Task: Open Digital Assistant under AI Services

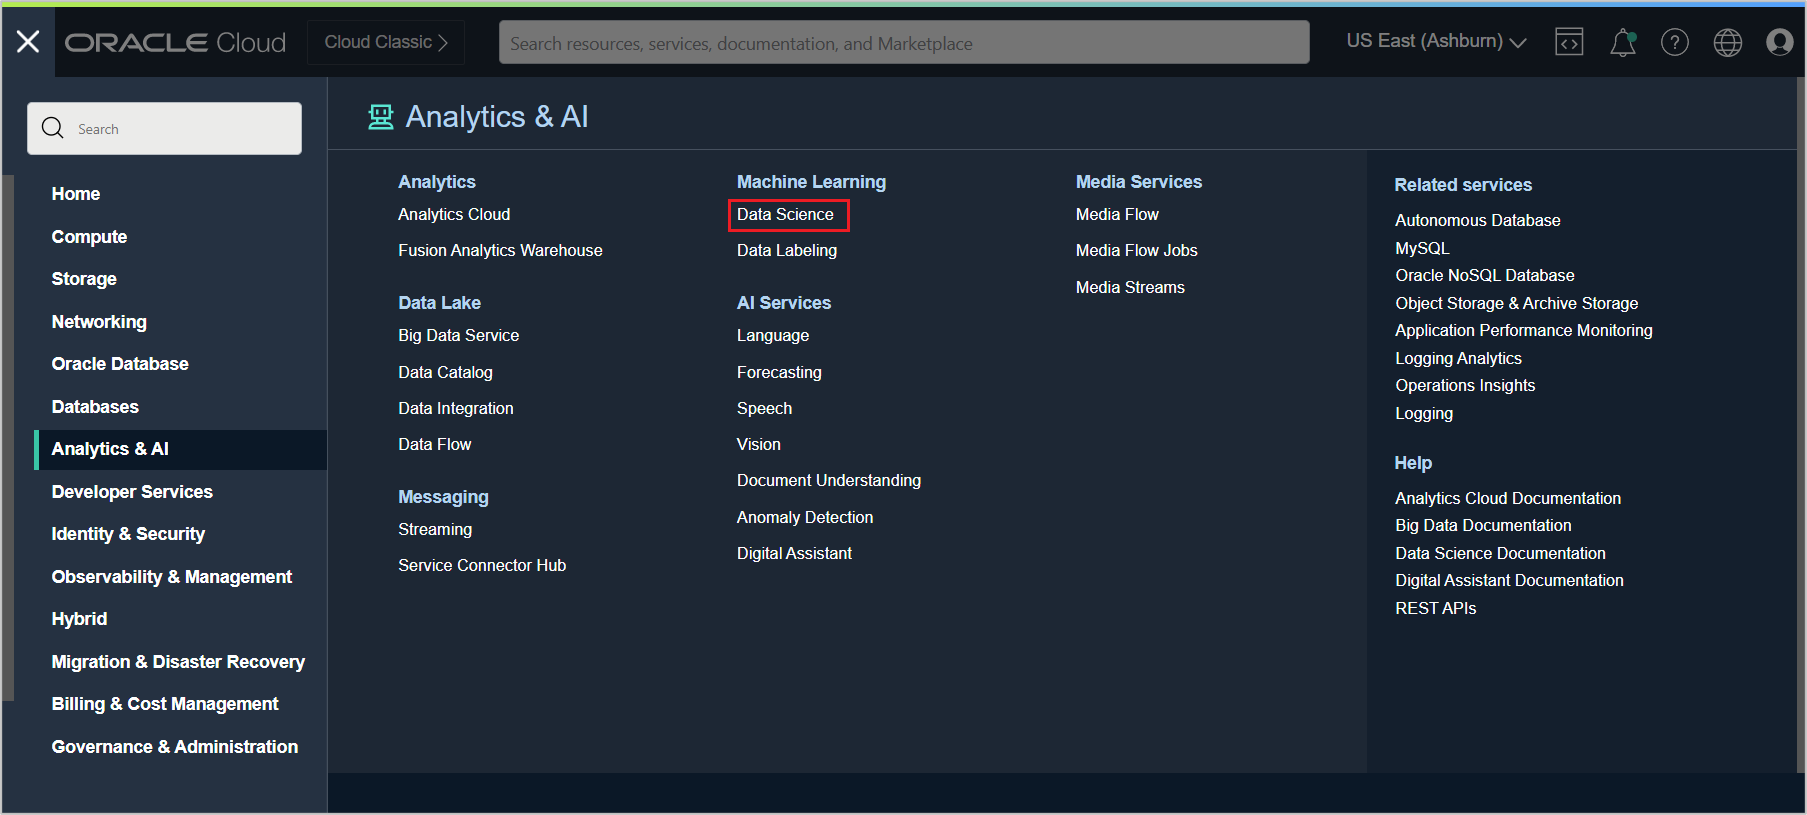Action: 794,553
